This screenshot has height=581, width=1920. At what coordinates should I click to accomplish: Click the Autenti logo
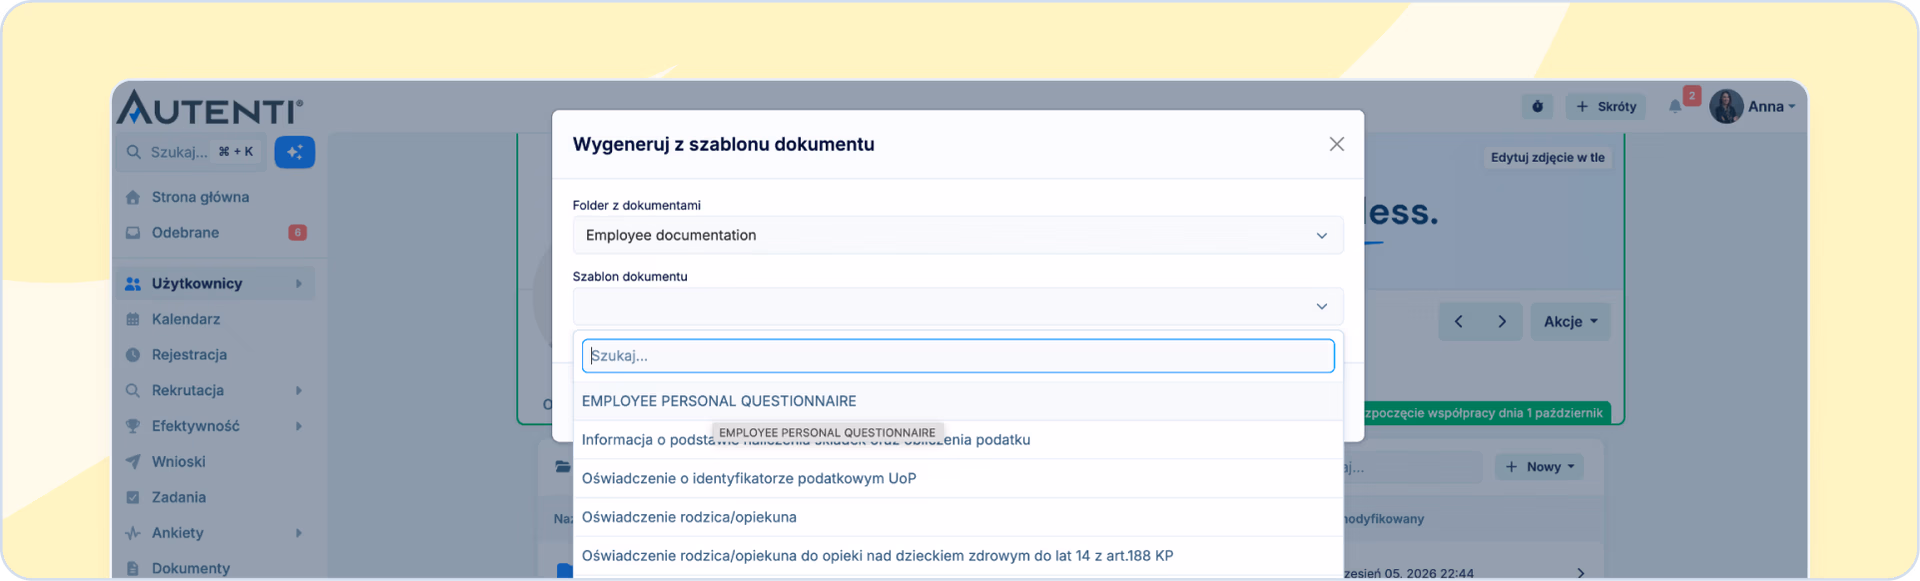click(209, 108)
